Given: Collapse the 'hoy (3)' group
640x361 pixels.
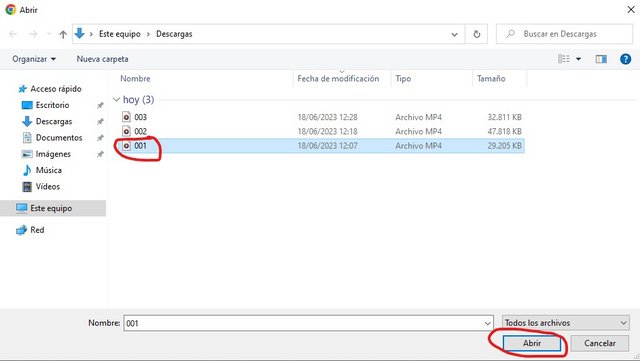Looking at the screenshot, I should 116,99.
